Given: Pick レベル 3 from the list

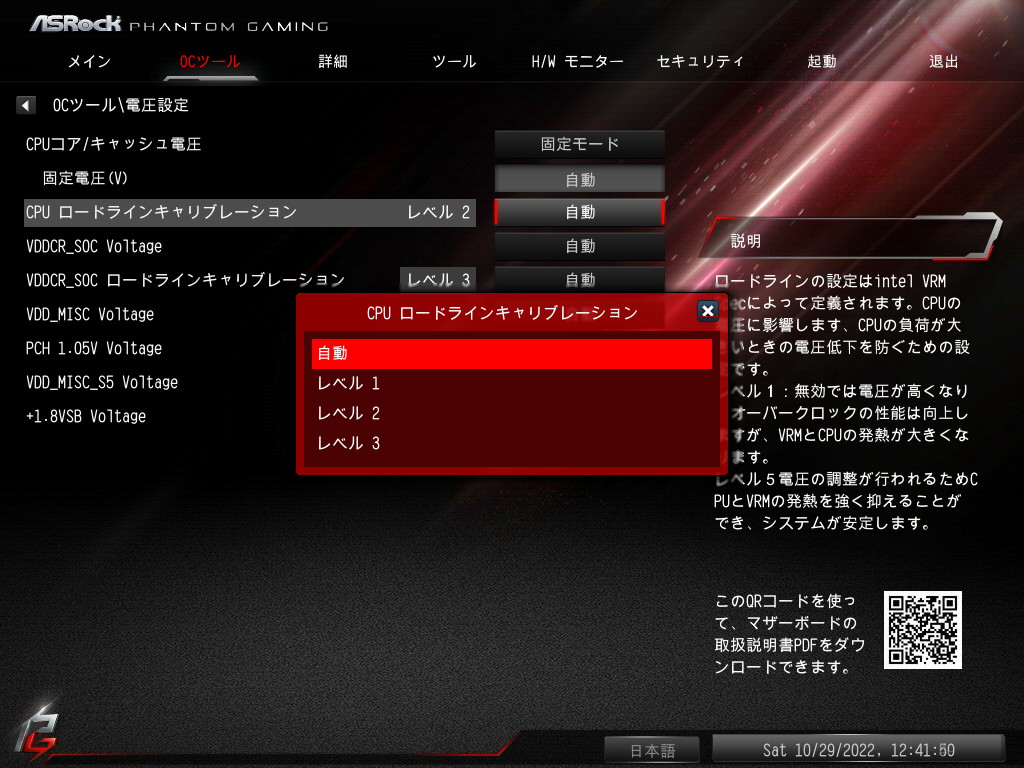Looking at the screenshot, I should click(x=511, y=443).
